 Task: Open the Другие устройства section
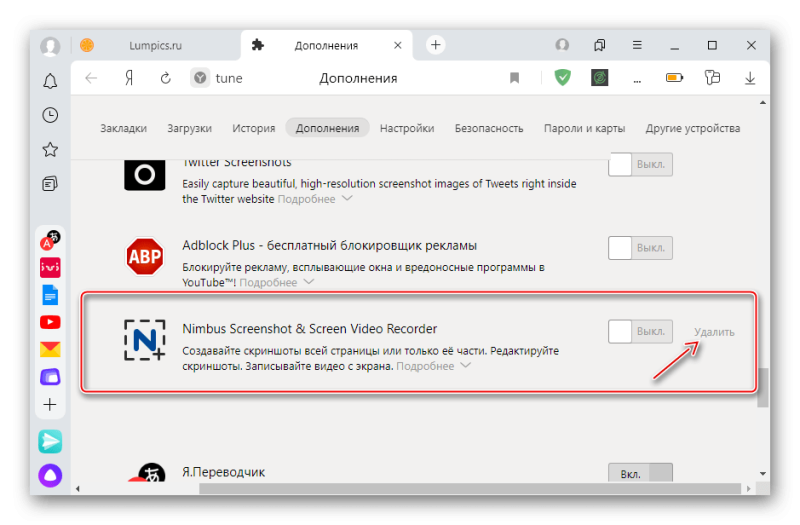click(692, 128)
